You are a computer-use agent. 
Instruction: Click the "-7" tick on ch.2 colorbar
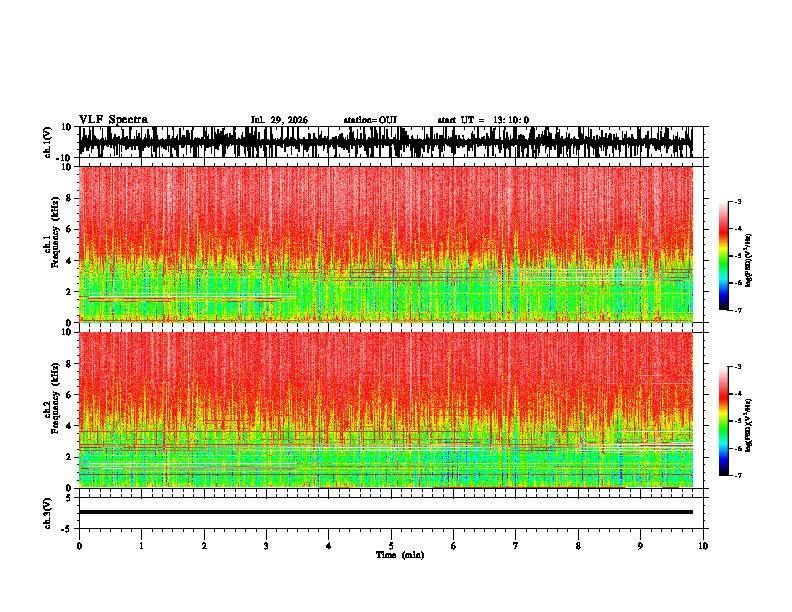[x=738, y=475]
